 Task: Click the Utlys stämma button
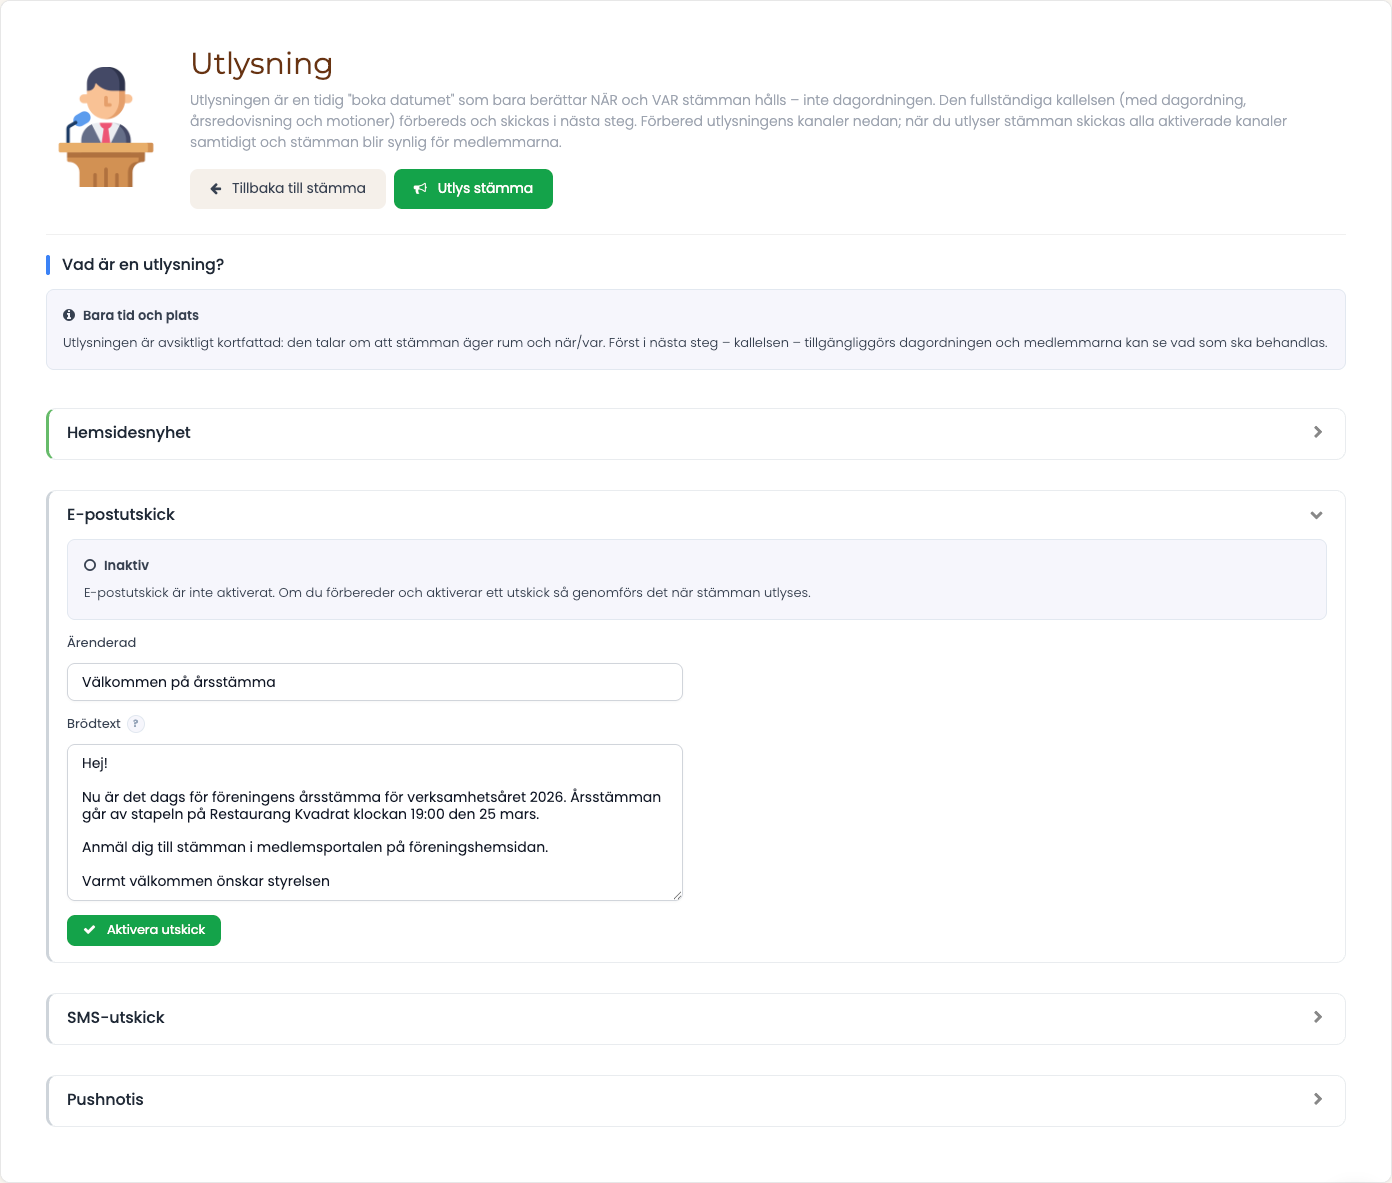coord(473,189)
